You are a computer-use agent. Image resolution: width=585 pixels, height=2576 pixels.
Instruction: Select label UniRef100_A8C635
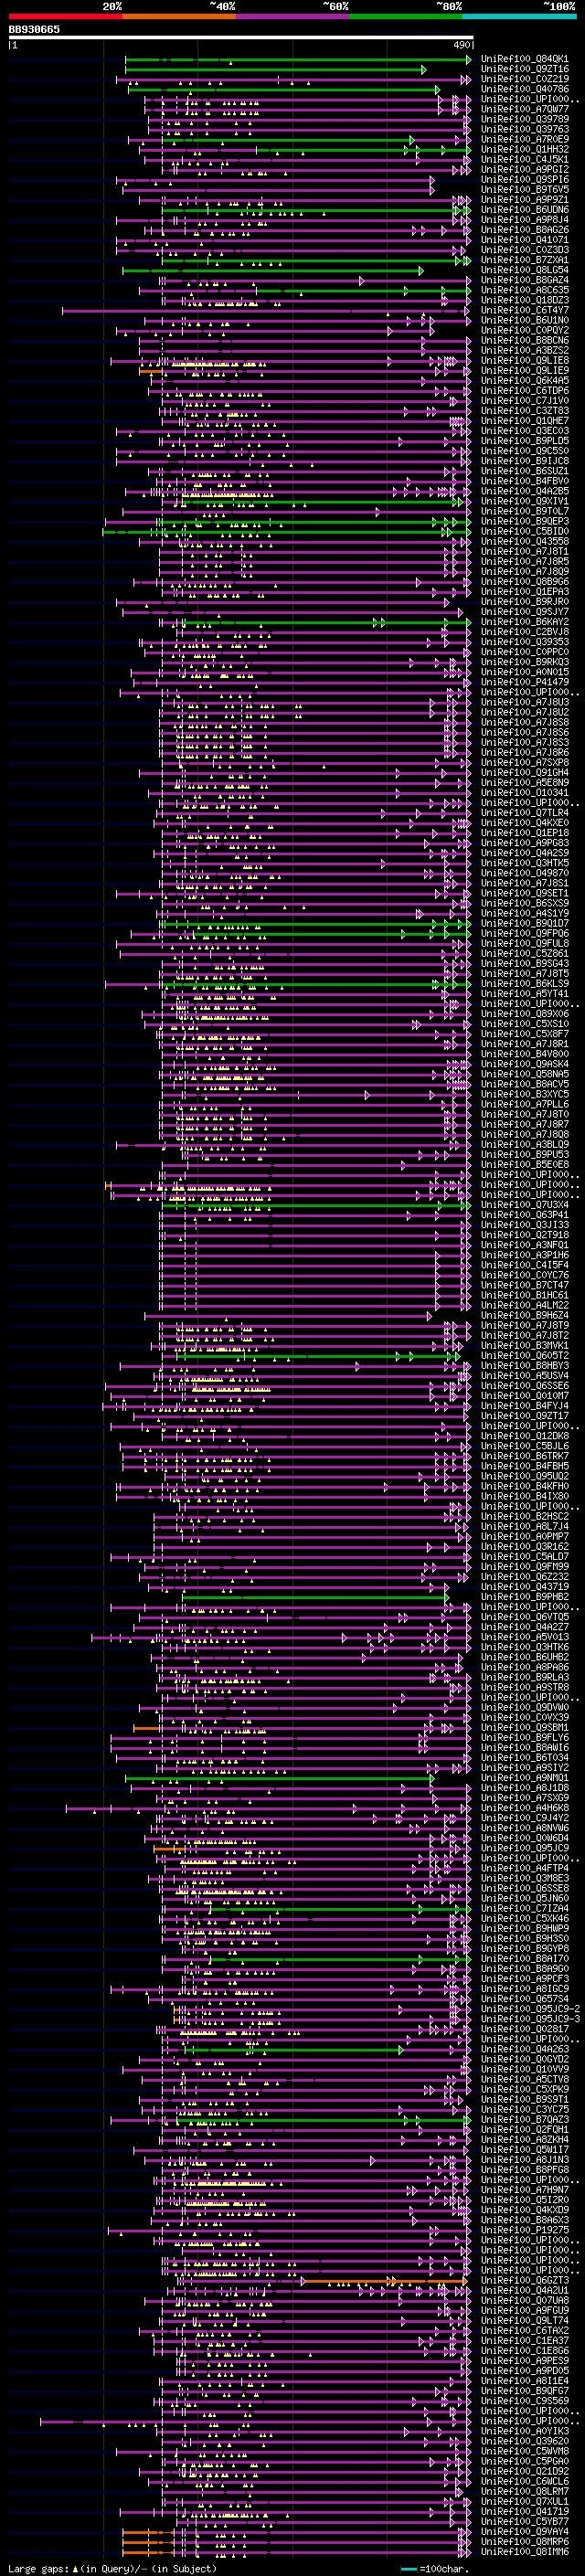click(524, 290)
